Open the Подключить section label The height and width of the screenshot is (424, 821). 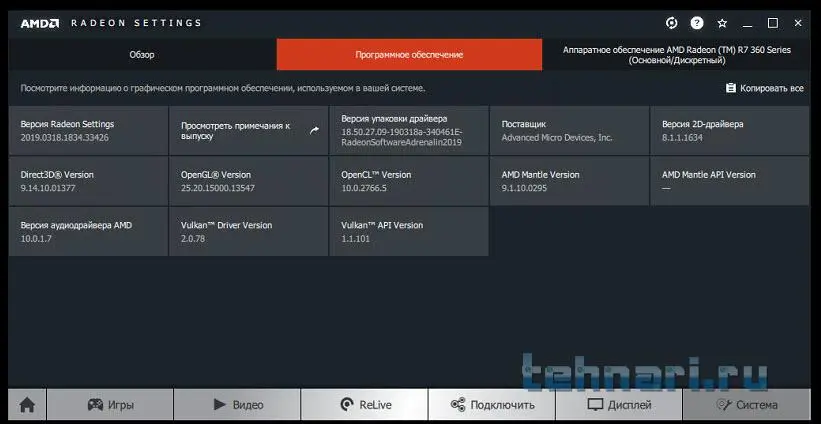[503, 405]
